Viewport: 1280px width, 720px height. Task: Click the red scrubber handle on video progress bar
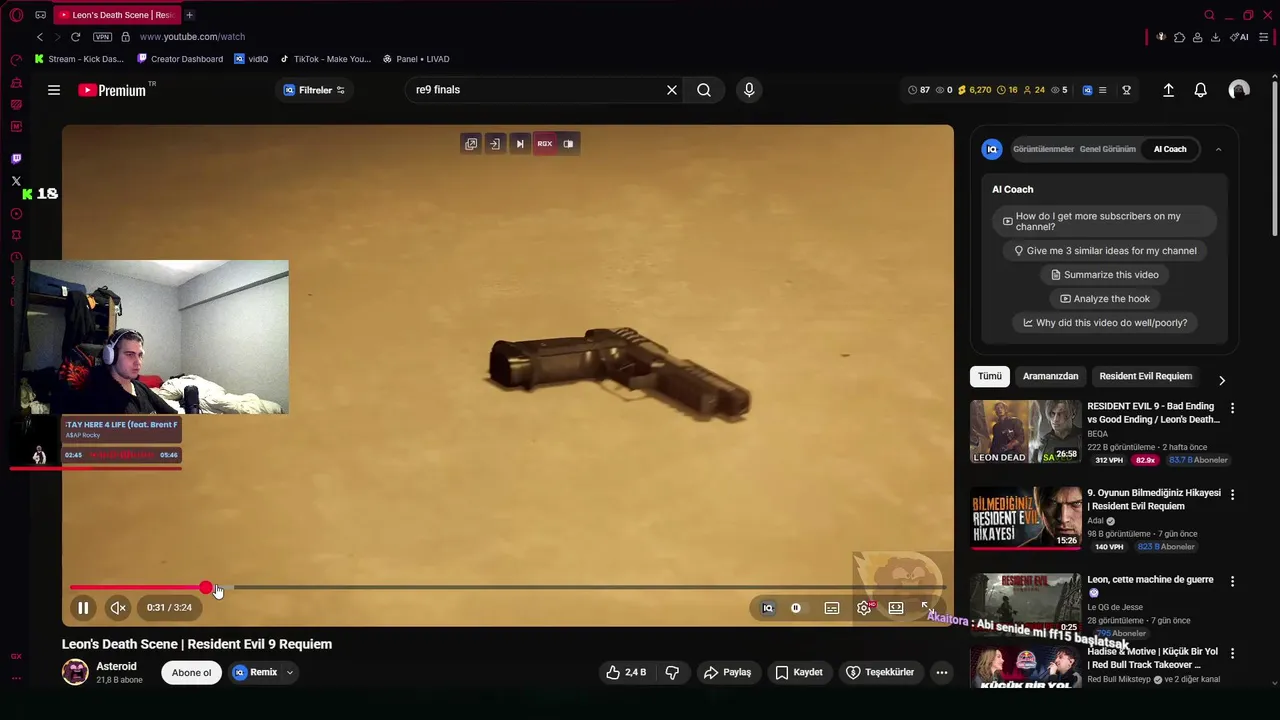(x=206, y=588)
